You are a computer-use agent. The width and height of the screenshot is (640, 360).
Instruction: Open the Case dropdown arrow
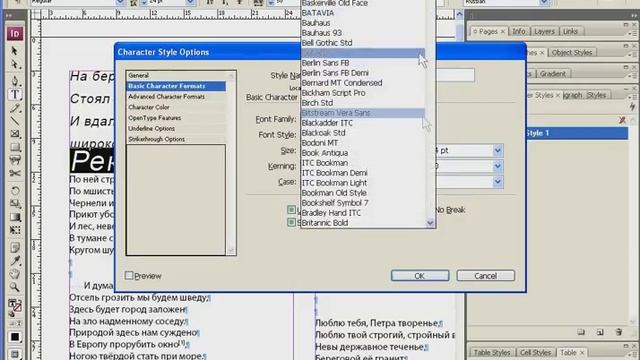pyautogui.click(x=498, y=182)
